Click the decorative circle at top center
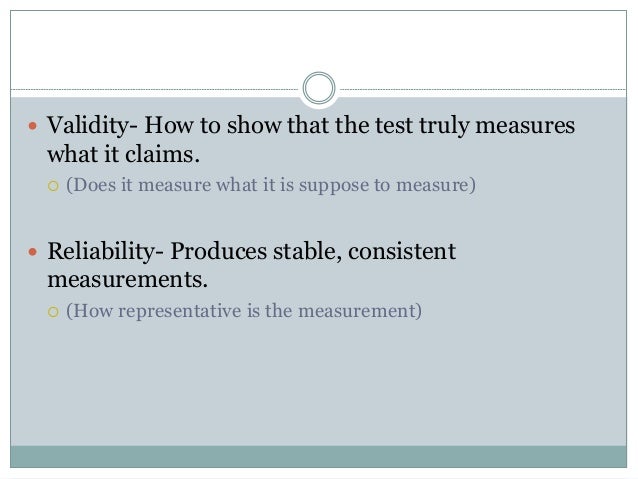 click(319, 88)
